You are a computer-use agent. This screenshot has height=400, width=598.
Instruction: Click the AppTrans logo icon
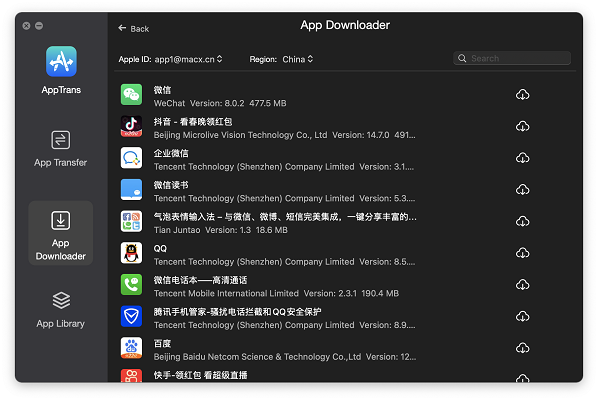(x=61, y=61)
